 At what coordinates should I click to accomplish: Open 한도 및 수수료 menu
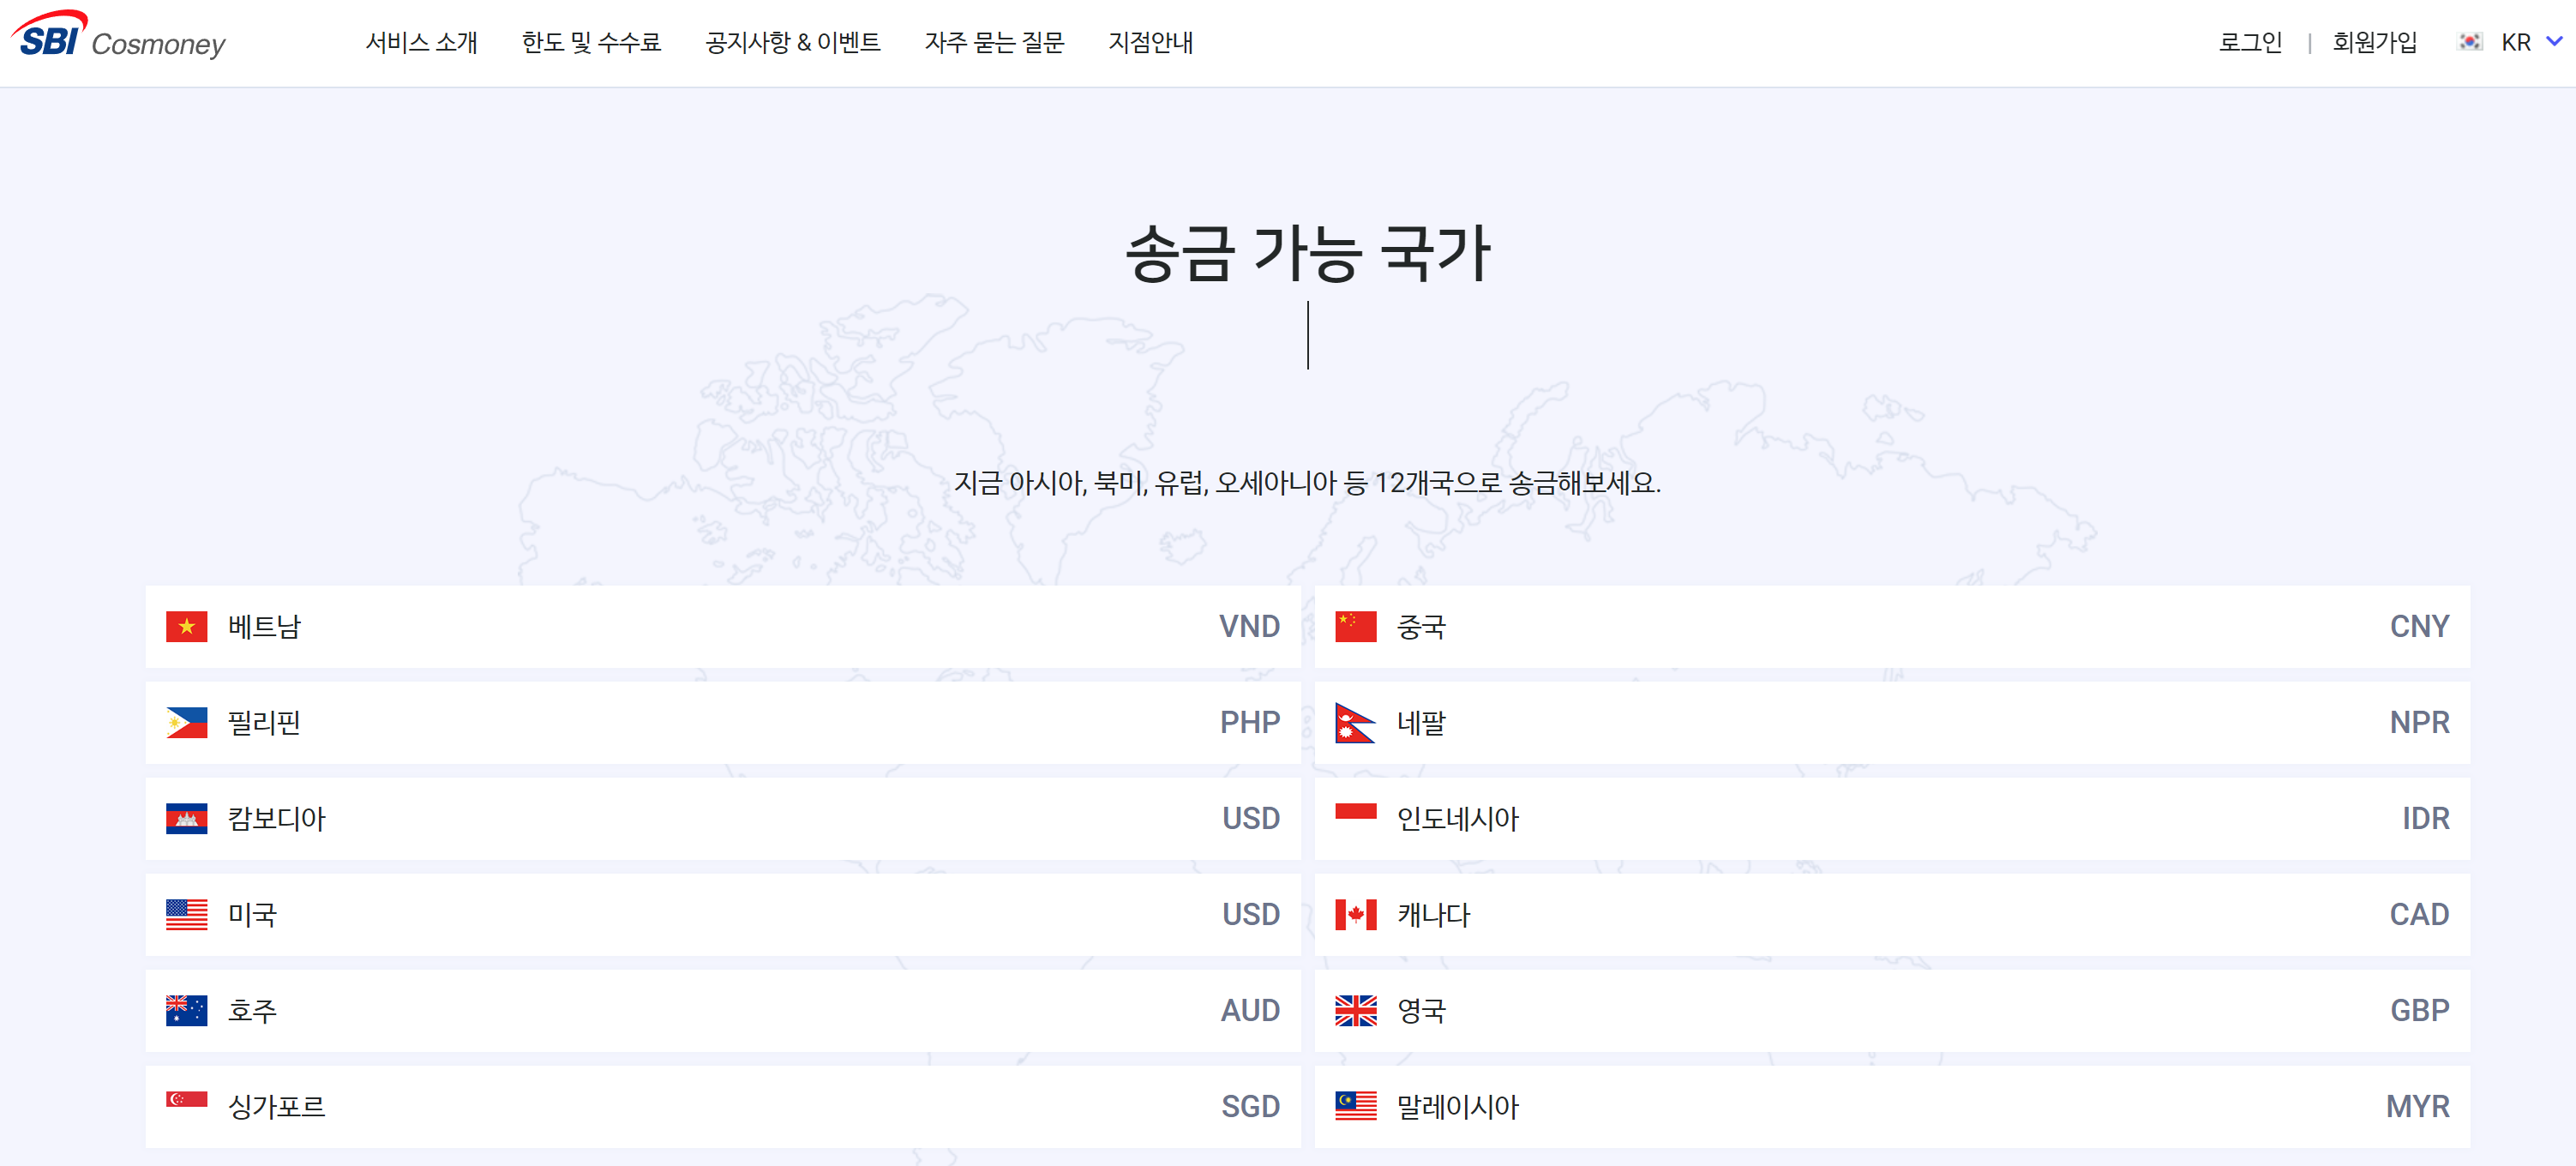tap(591, 42)
